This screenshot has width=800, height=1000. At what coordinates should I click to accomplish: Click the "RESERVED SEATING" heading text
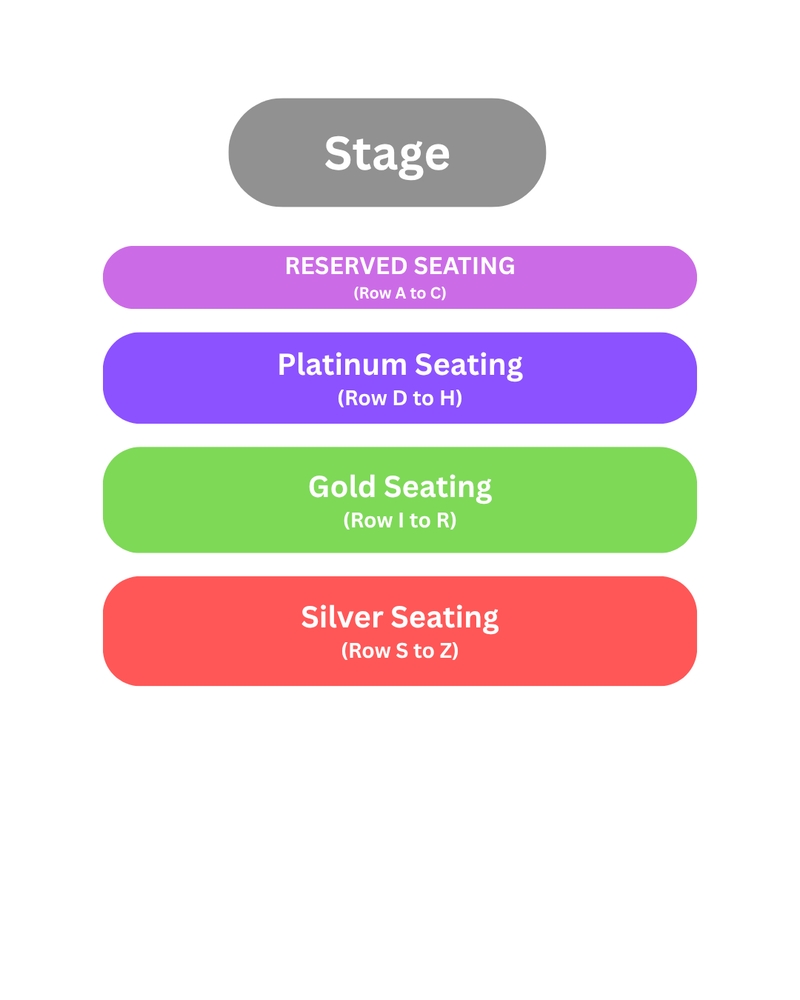tap(399, 266)
